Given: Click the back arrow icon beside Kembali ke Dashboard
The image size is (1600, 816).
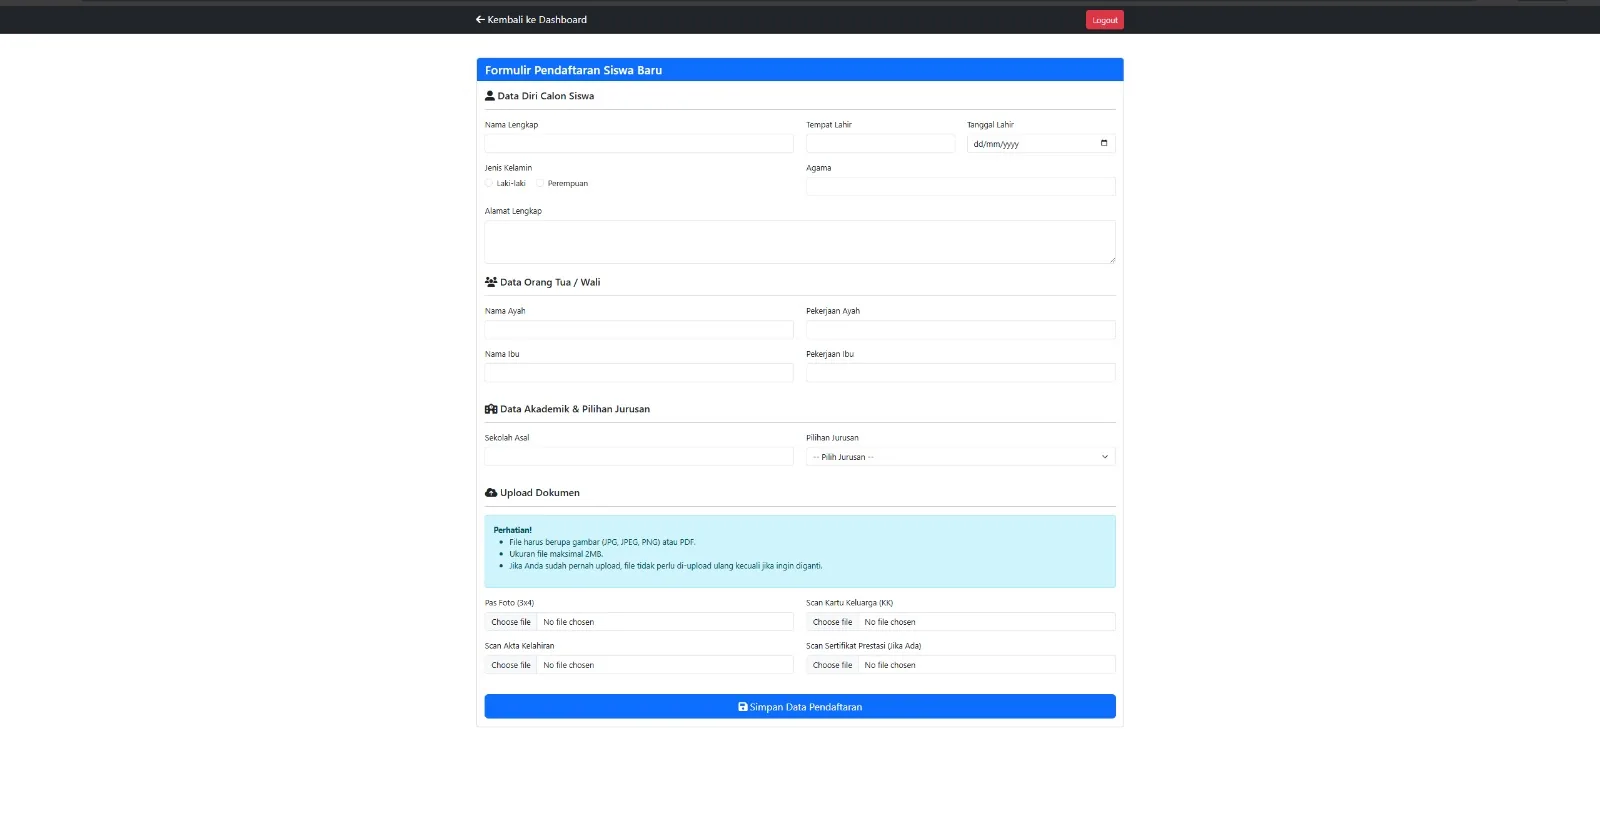Looking at the screenshot, I should coord(480,19).
